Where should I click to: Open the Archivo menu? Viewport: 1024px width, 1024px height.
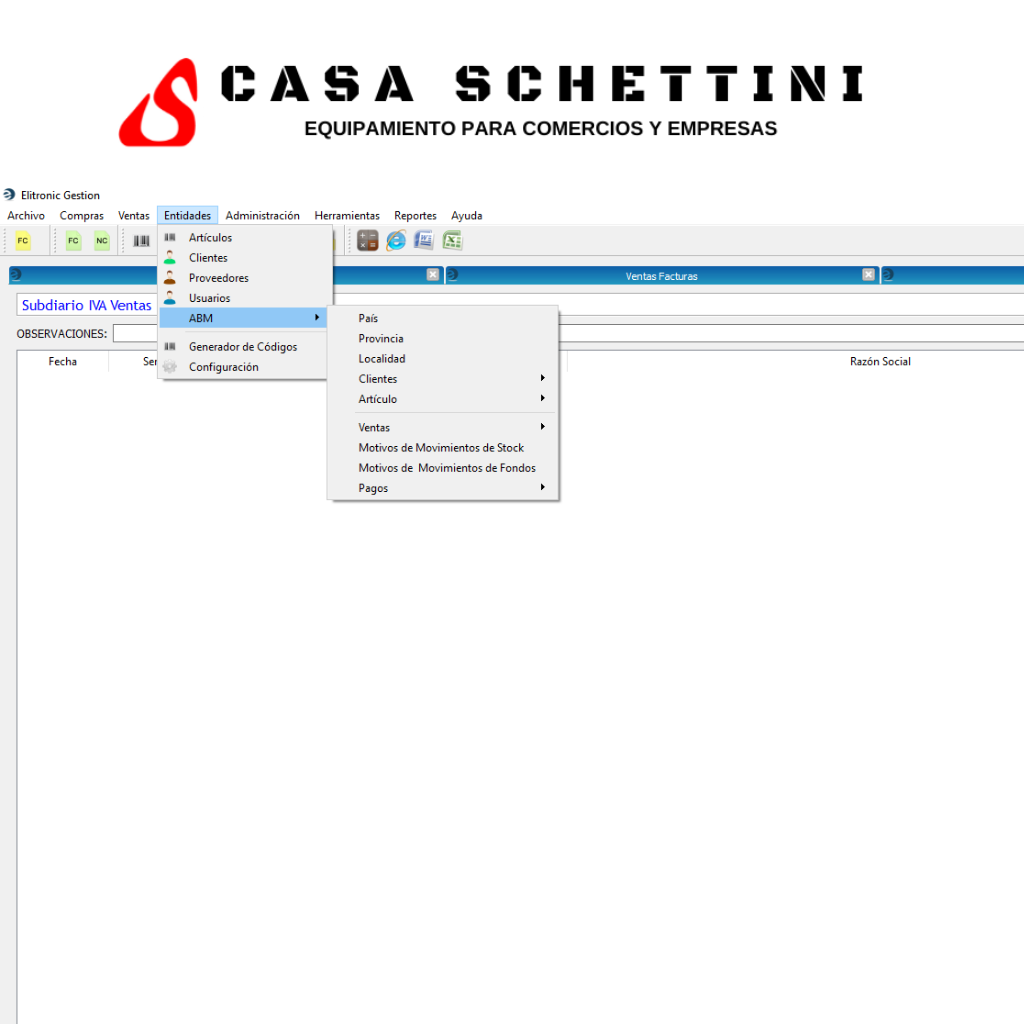26,216
